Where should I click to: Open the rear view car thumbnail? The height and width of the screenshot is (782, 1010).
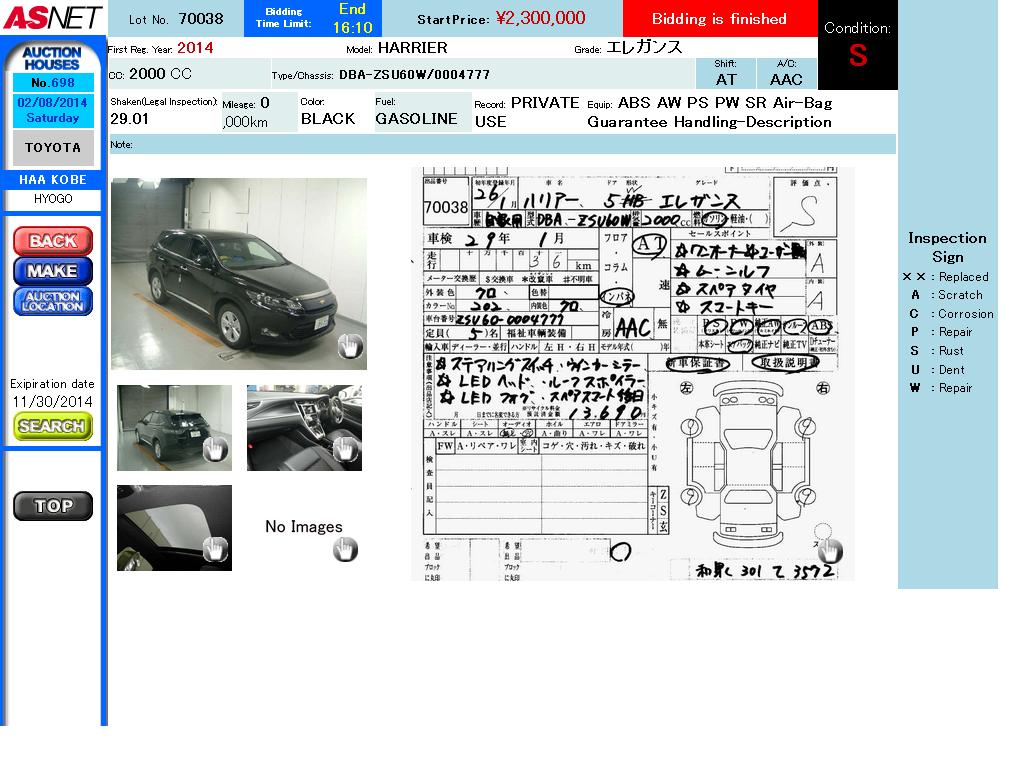[x=173, y=427]
